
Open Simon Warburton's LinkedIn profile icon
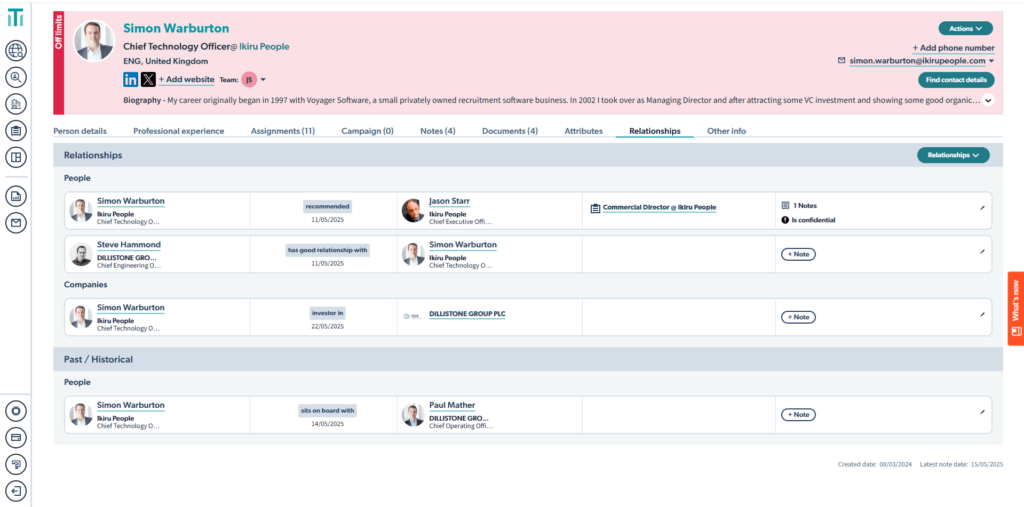point(130,79)
